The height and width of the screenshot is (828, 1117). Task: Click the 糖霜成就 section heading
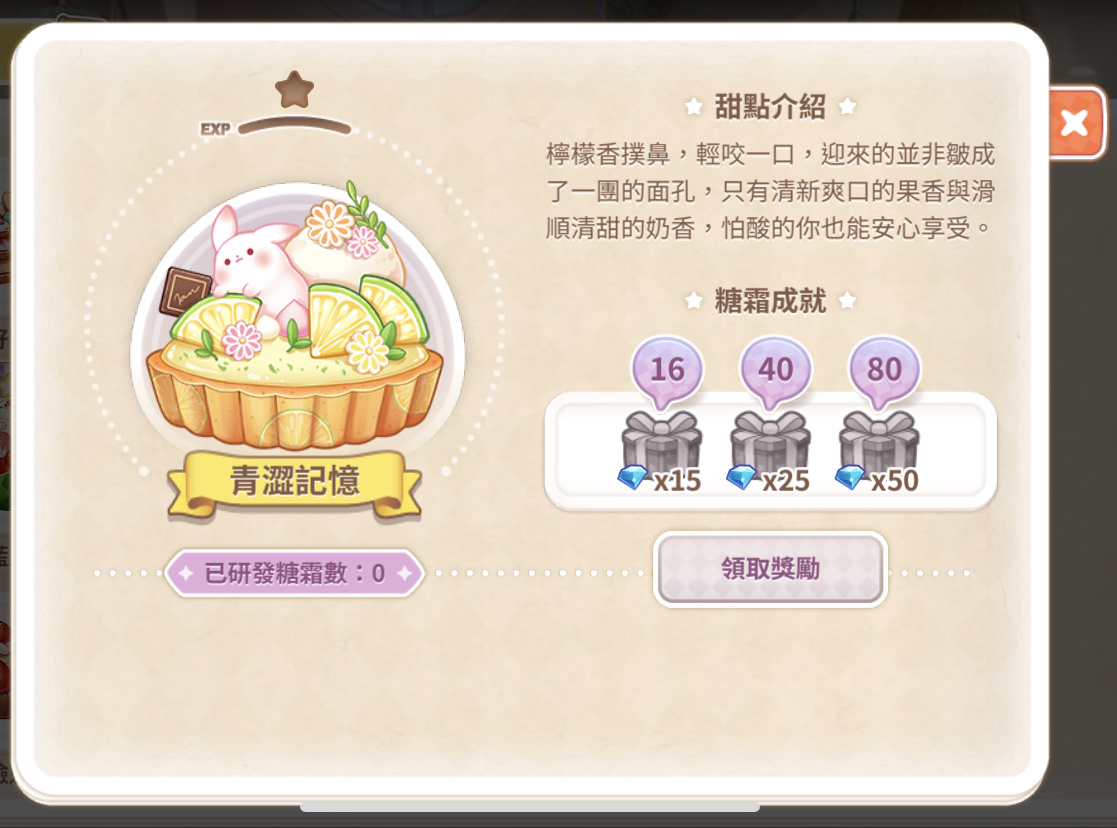pyautogui.click(x=770, y=301)
